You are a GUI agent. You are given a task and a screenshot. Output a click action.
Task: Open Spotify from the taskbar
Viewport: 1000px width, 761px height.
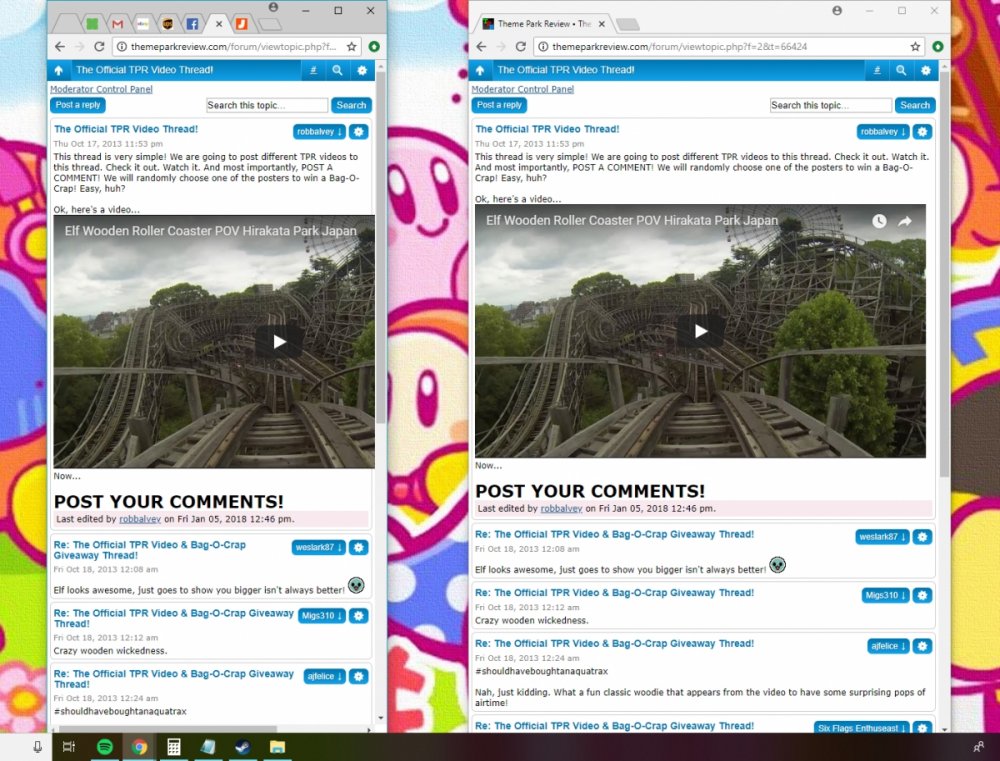tap(104, 747)
